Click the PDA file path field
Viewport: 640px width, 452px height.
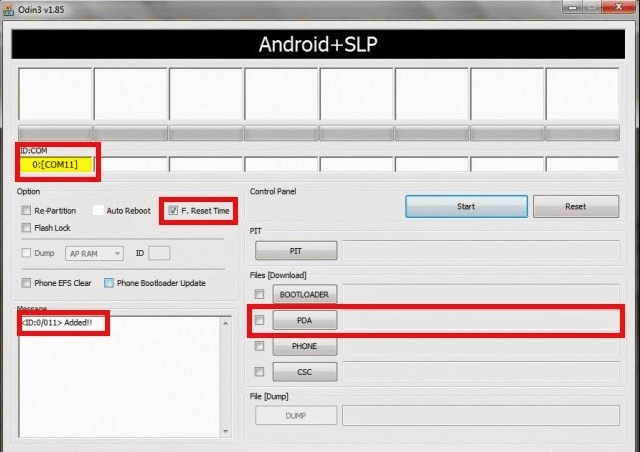(480, 320)
